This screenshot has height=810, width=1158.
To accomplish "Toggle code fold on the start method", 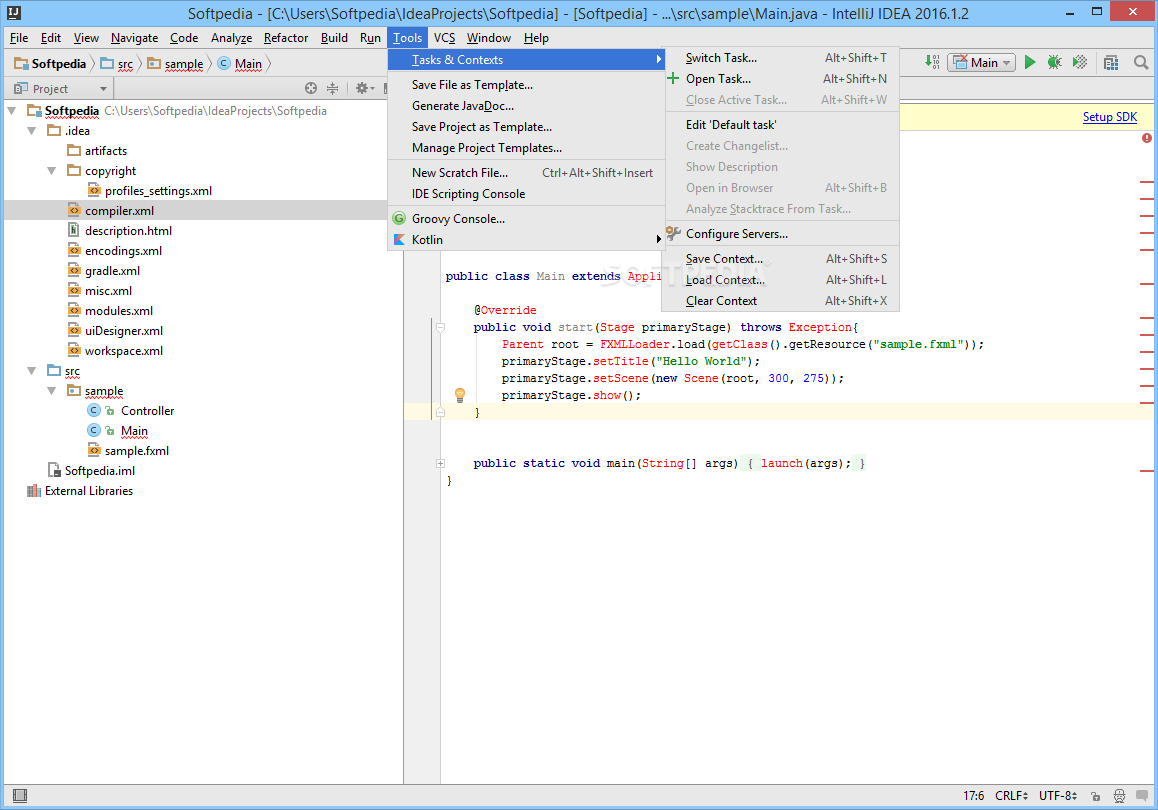I will tap(440, 327).
